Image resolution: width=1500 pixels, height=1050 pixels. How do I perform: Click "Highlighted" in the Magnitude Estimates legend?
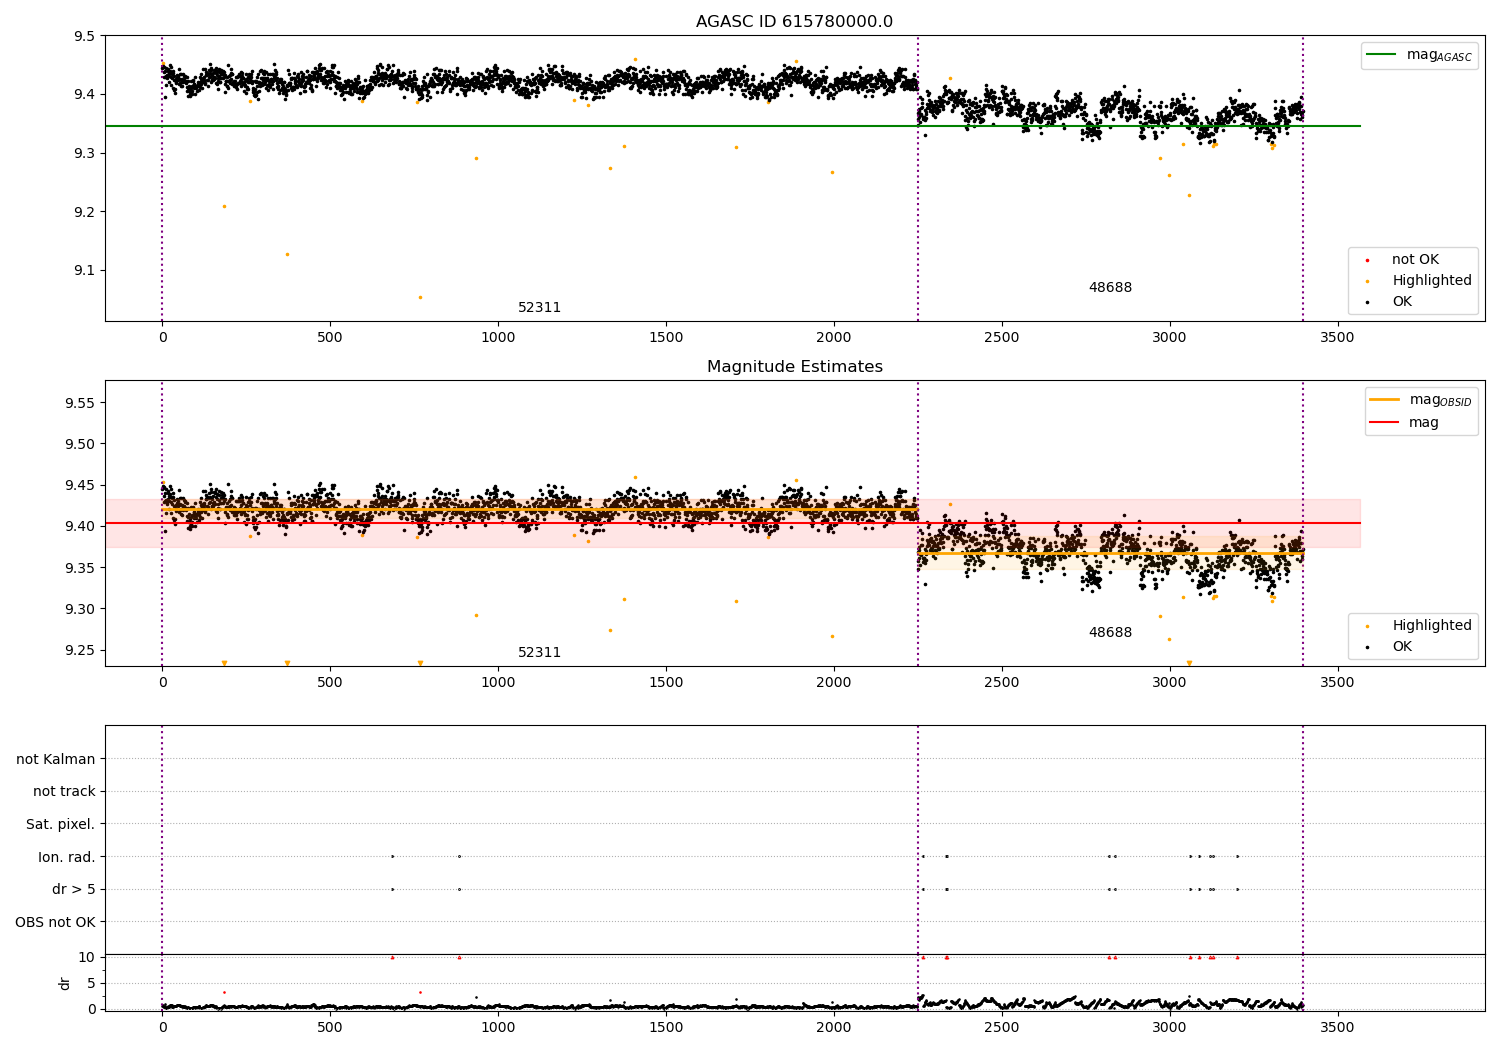click(x=1431, y=626)
